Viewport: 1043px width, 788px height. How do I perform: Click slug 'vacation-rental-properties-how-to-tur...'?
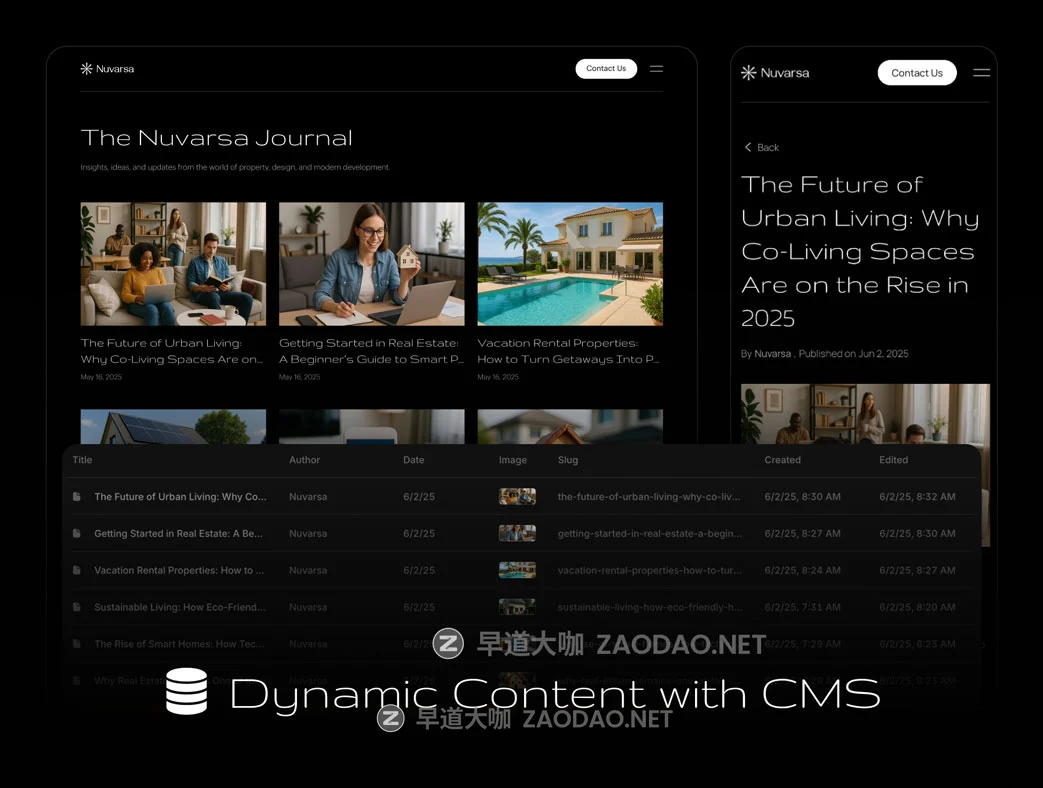tap(649, 570)
